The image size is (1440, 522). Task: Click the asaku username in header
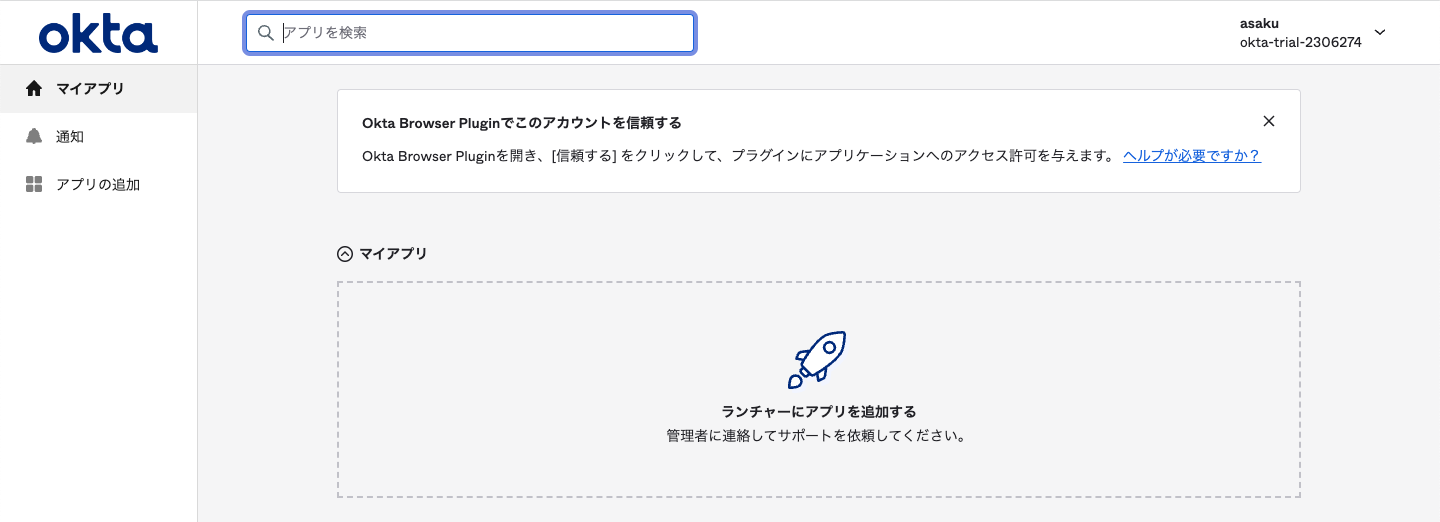pos(1259,24)
